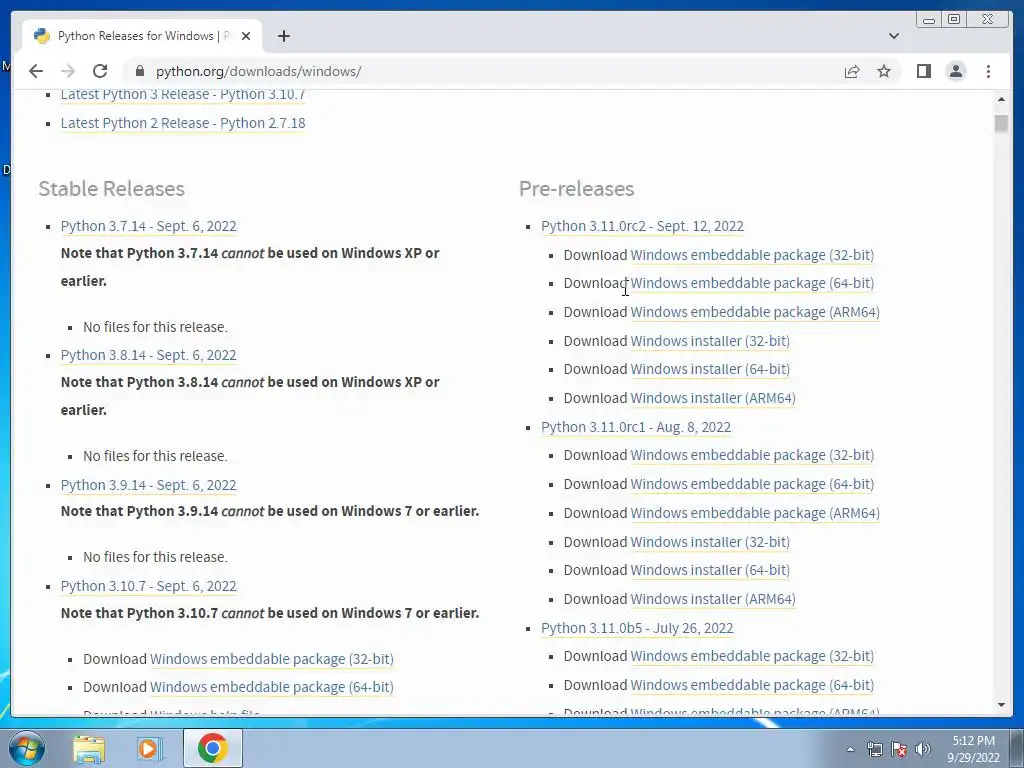
Task: Close the Python Releases for Windows tab
Action: click(x=246, y=36)
